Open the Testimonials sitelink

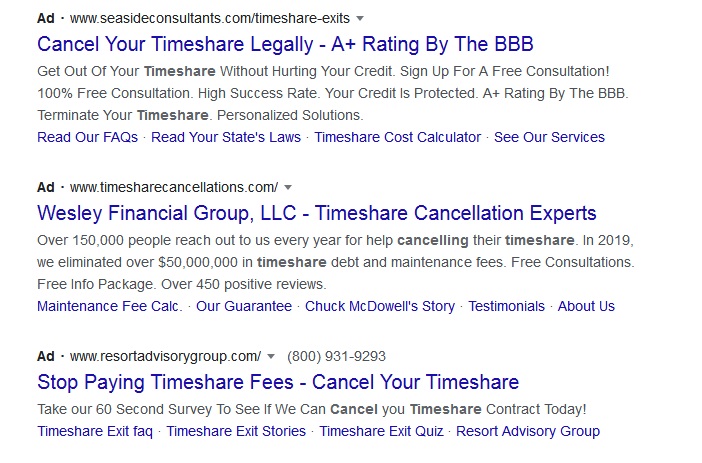coord(507,306)
